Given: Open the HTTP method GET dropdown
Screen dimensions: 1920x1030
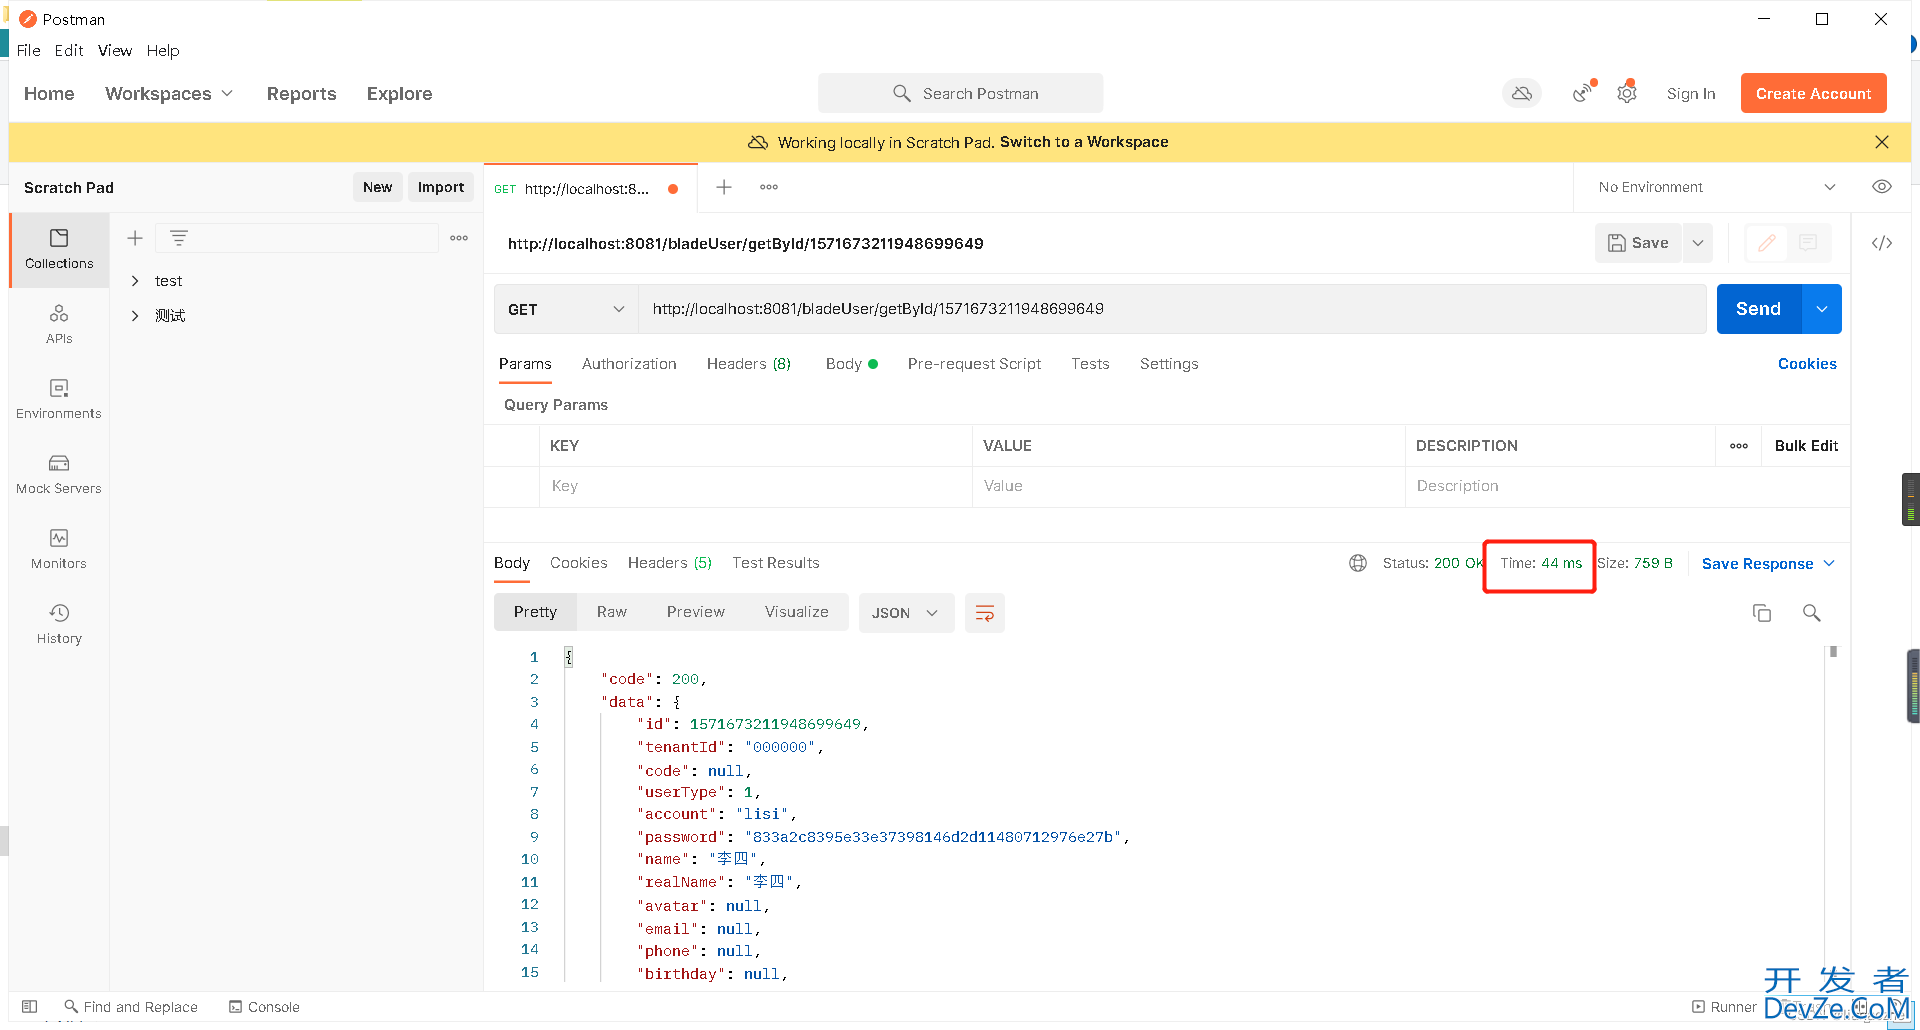Looking at the screenshot, I should point(566,309).
